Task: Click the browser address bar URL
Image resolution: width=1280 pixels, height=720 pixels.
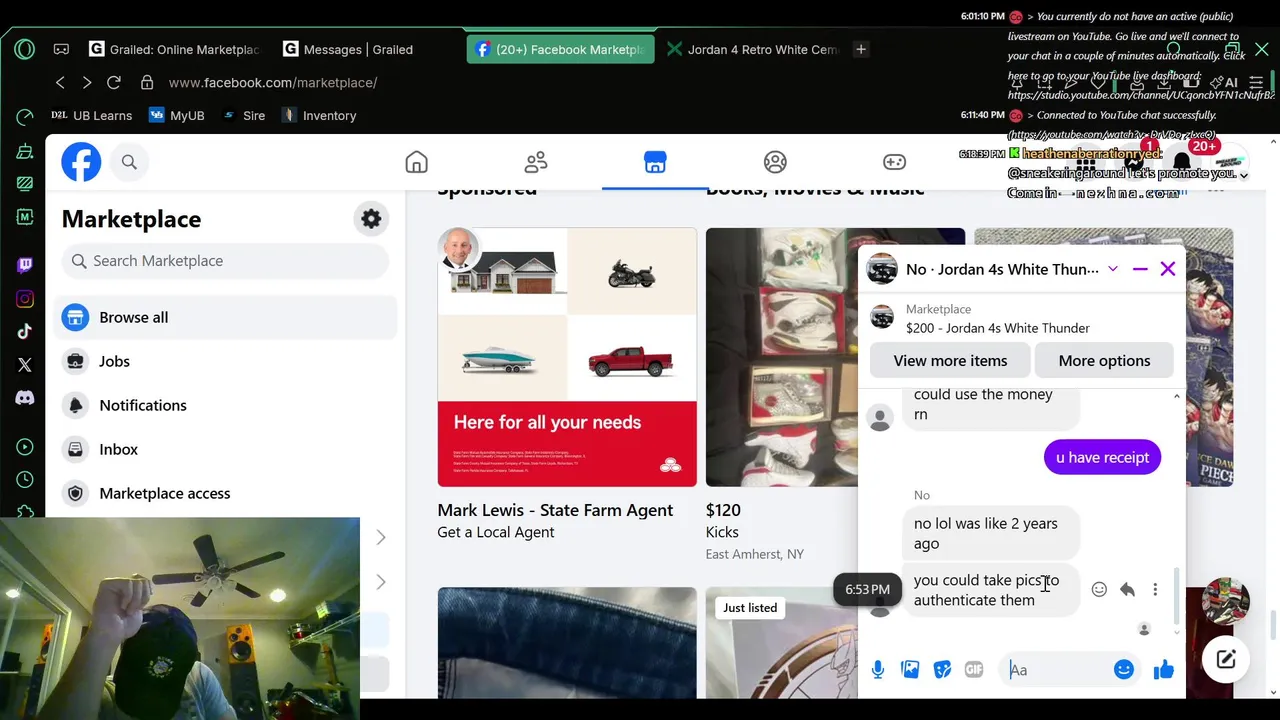Action: click(x=273, y=82)
